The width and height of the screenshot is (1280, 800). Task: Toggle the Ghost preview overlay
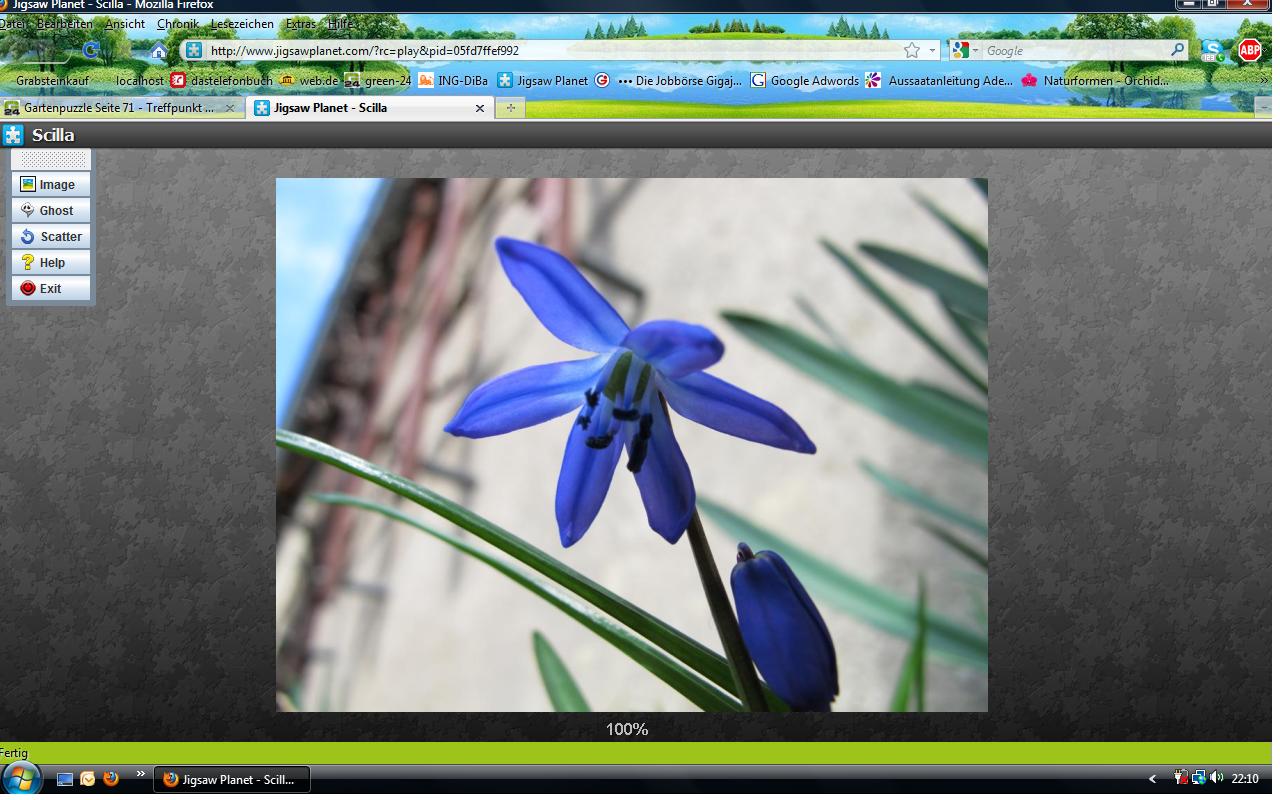[x=50, y=211]
